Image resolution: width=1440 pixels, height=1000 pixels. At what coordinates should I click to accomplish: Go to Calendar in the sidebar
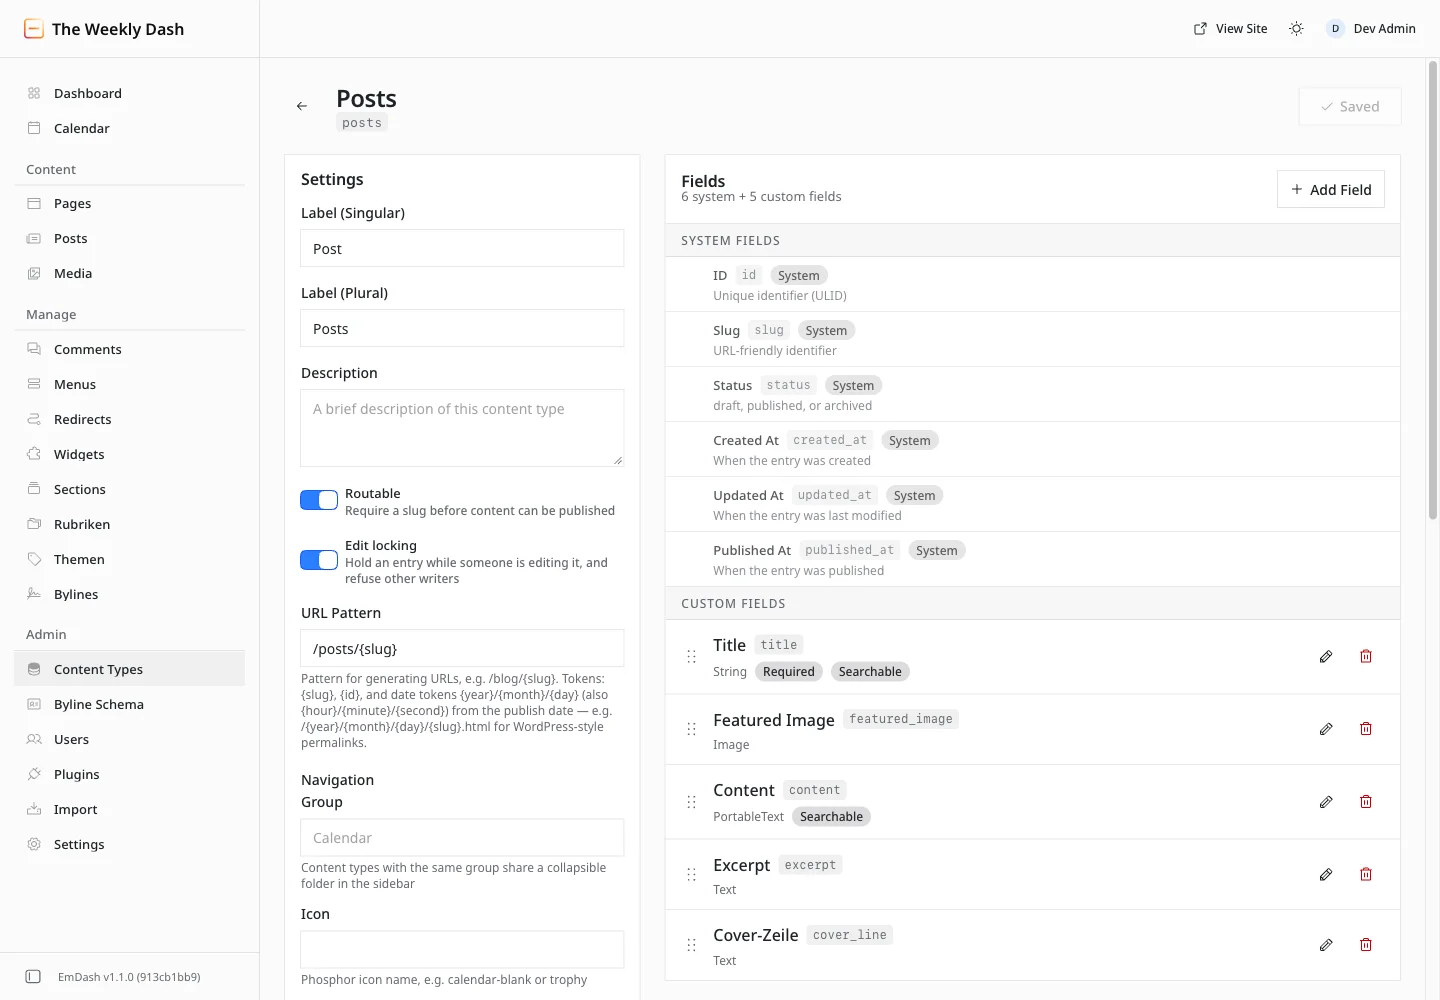(x=130, y=128)
